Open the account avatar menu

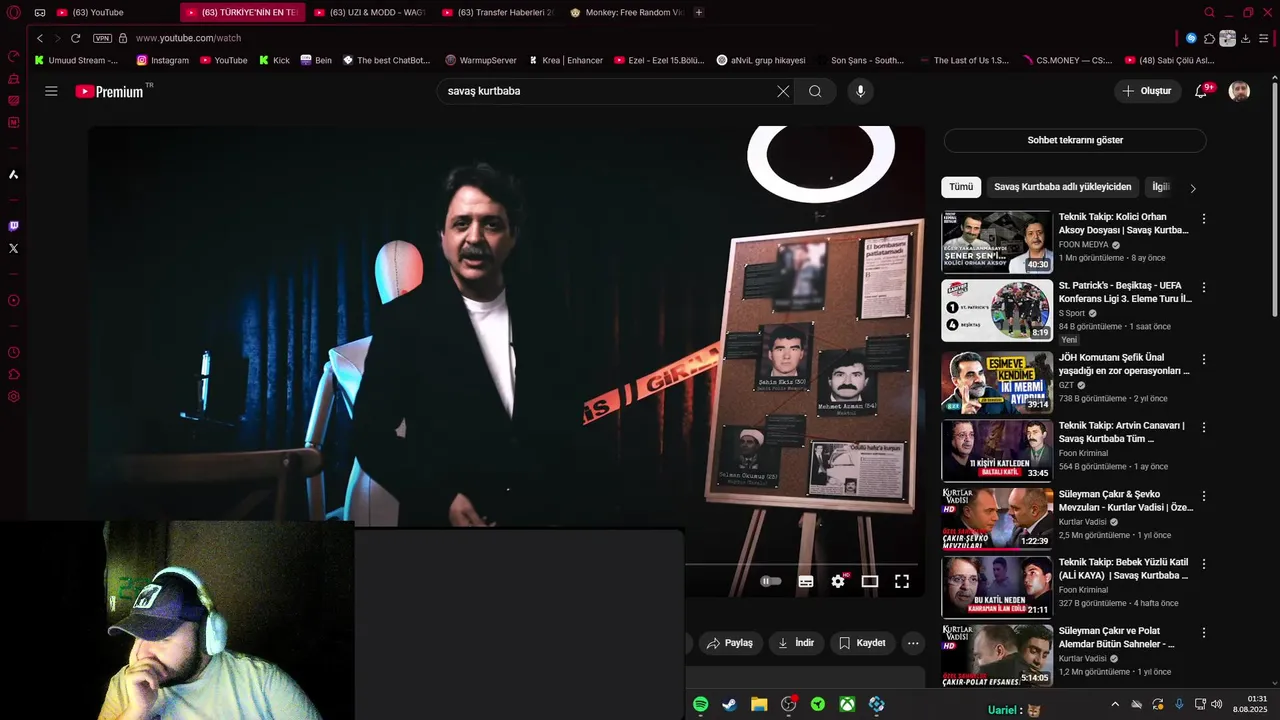(1239, 91)
